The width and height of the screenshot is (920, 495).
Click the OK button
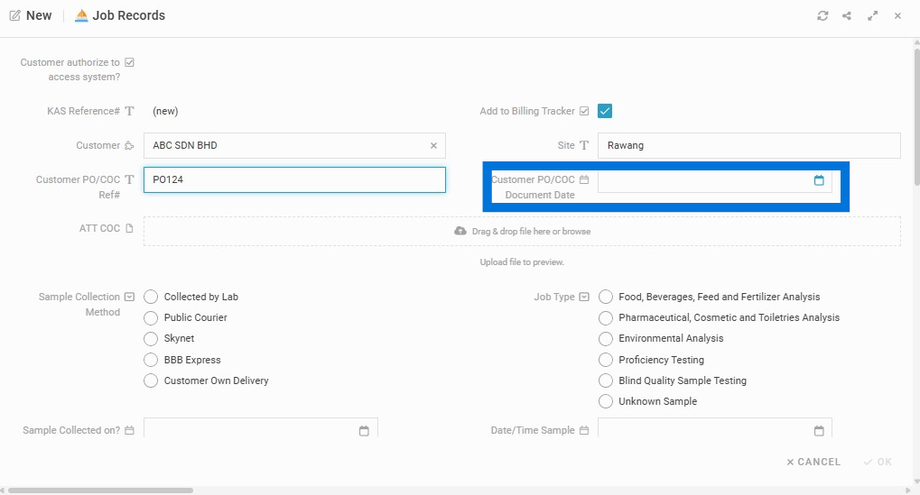878,462
